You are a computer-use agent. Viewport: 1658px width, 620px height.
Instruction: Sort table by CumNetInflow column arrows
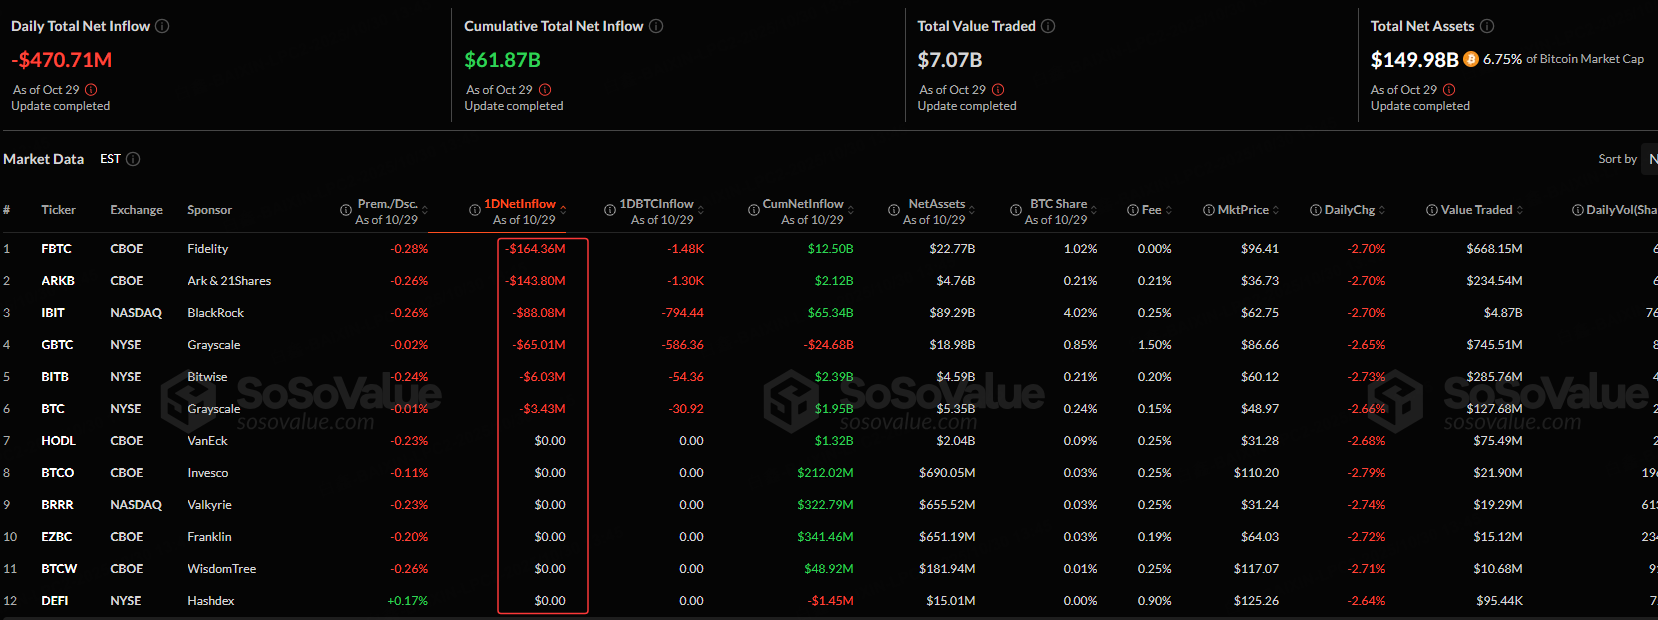pyautogui.click(x=851, y=210)
